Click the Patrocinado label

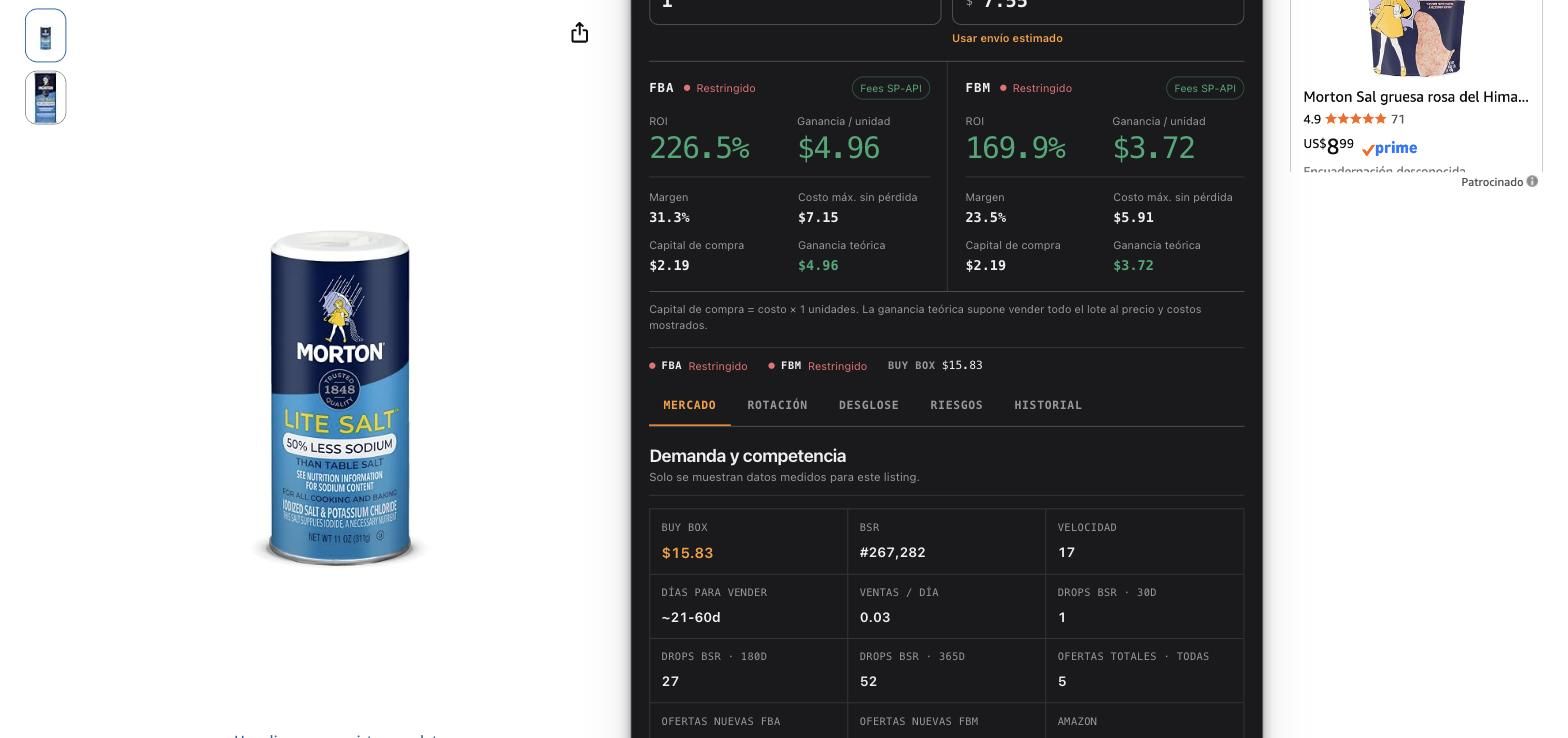pos(1492,182)
